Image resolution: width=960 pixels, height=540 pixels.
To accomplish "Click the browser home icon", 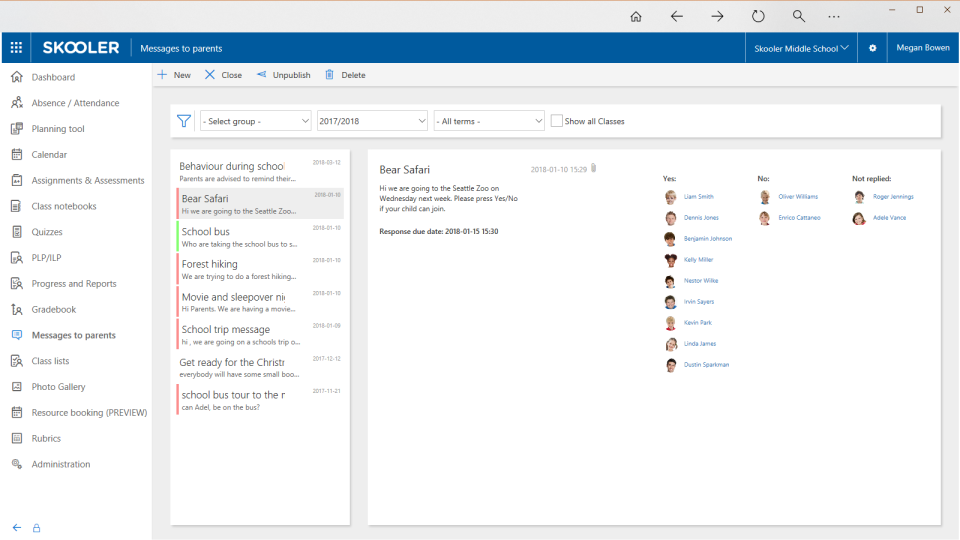I will [x=635, y=16].
